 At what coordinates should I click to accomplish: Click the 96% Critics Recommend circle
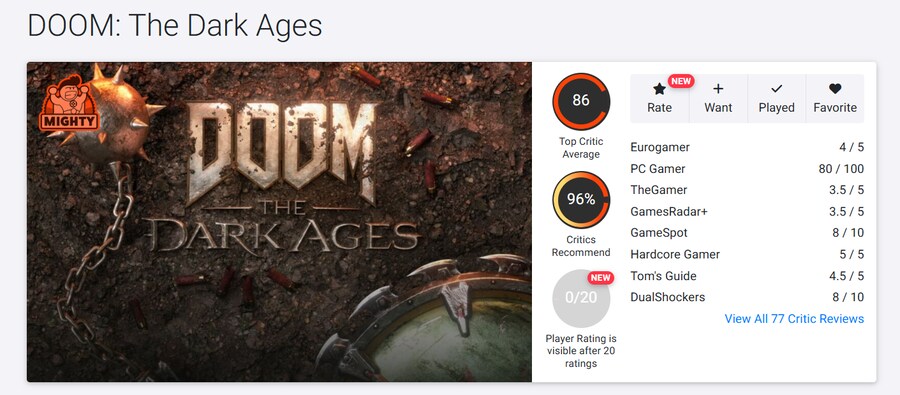pos(581,200)
